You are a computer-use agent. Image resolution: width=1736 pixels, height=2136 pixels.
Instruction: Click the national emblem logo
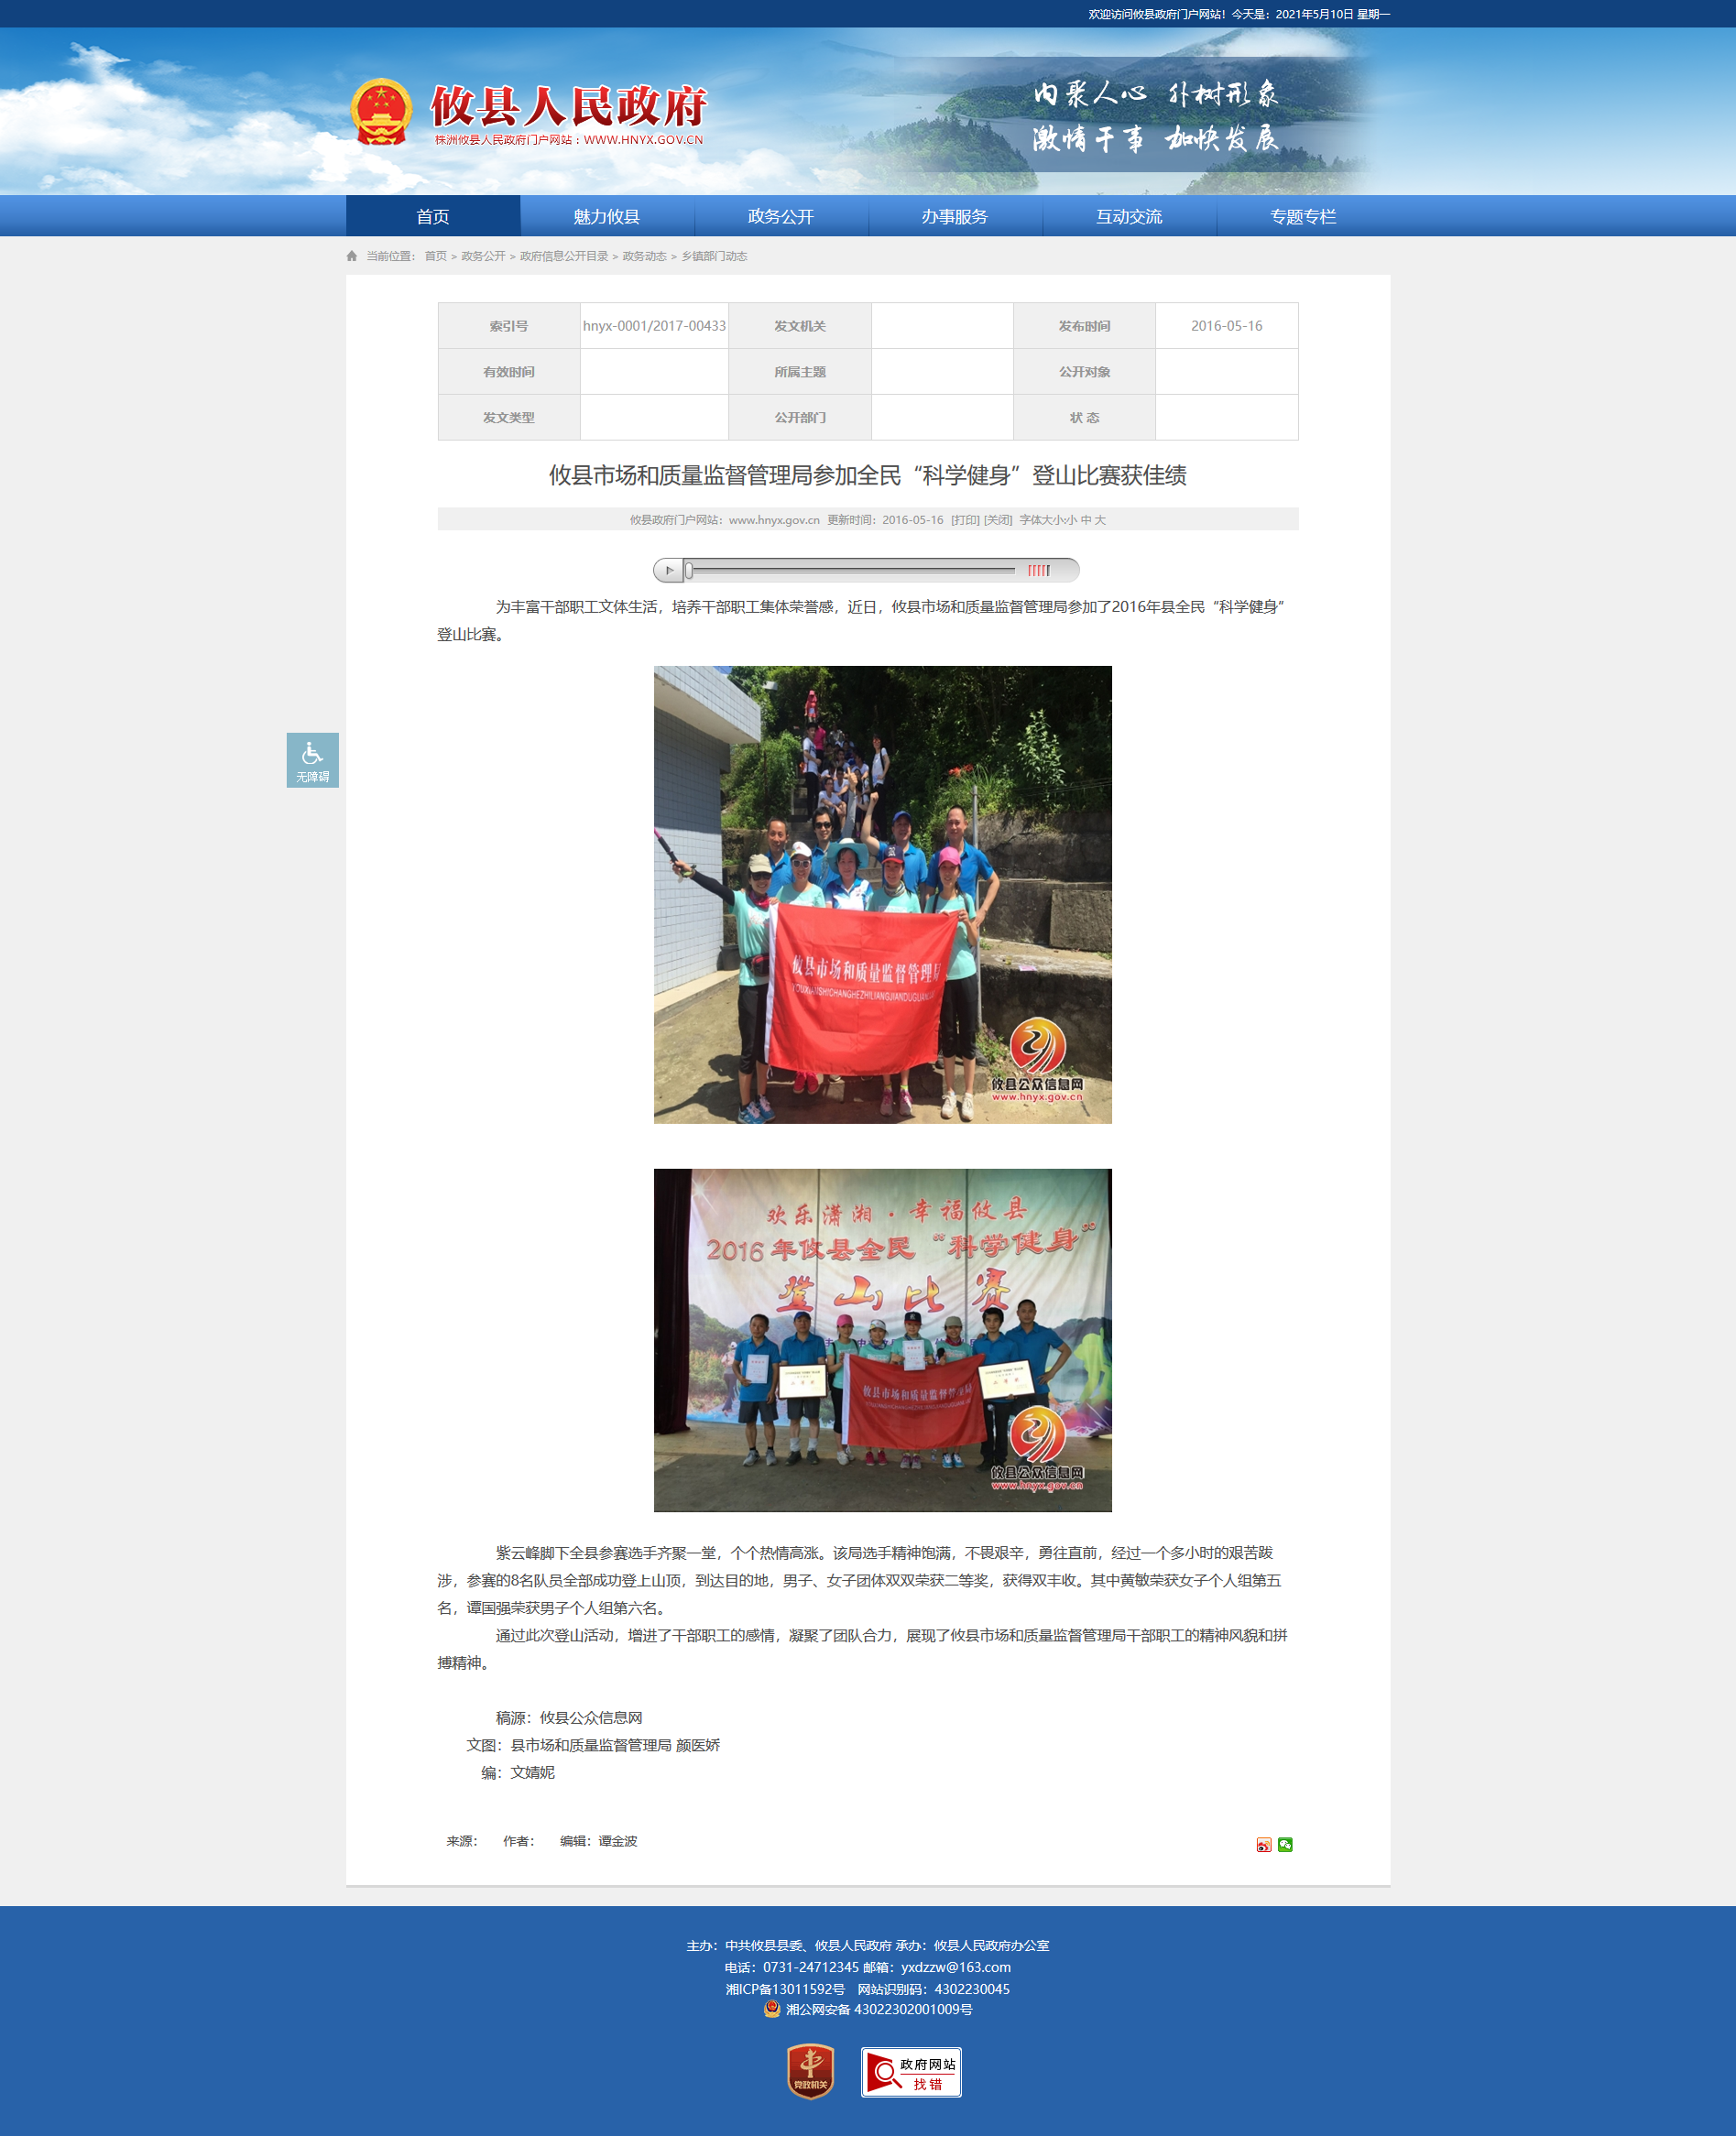coord(381,112)
